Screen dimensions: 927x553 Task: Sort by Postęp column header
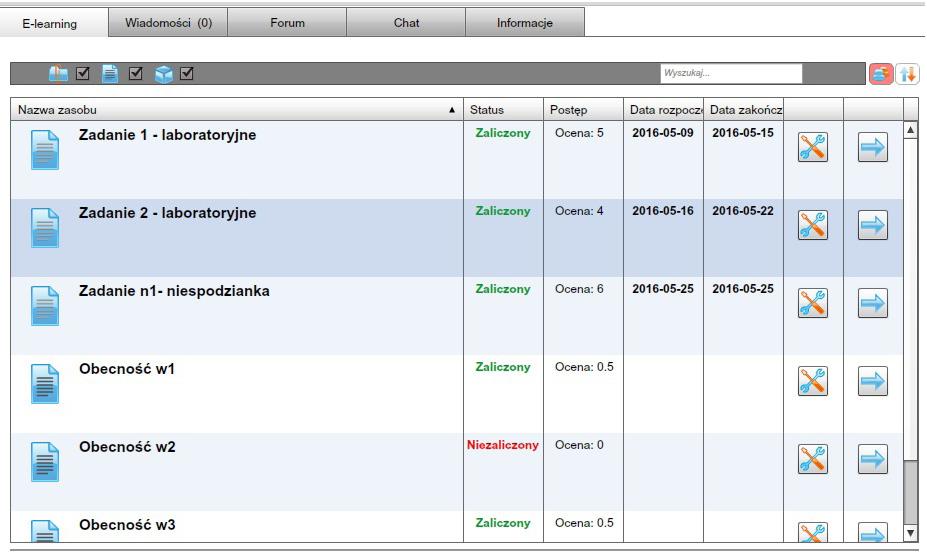click(x=583, y=109)
